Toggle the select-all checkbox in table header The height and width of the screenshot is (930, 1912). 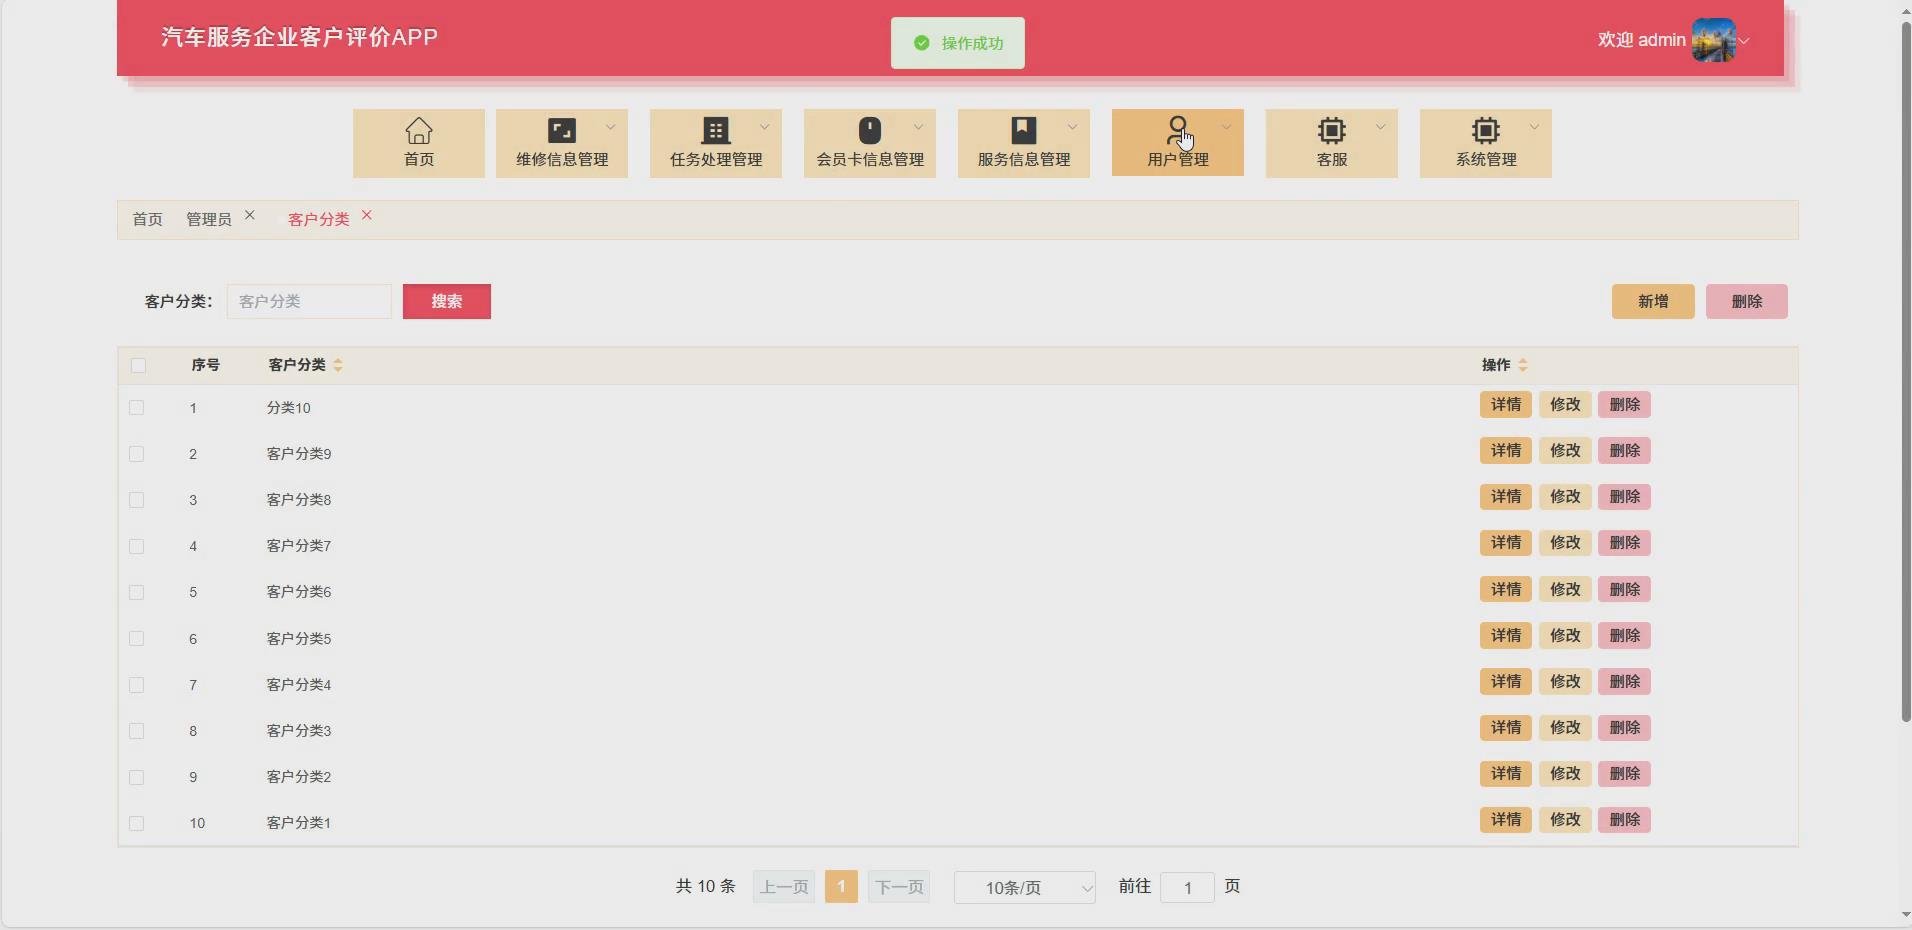pos(138,366)
